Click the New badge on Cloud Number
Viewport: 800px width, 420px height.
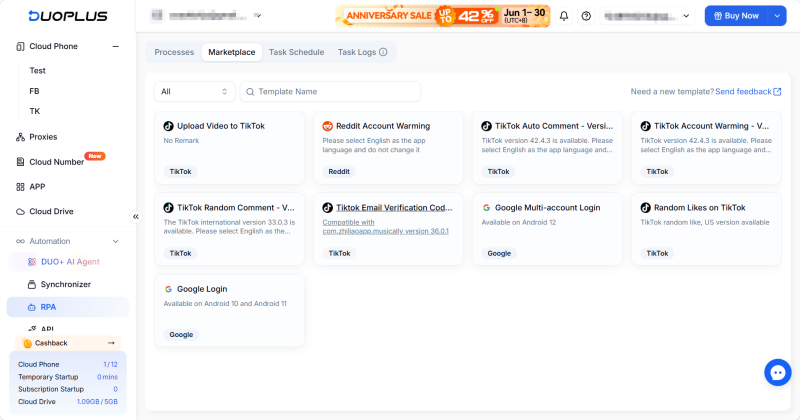click(x=95, y=156)
